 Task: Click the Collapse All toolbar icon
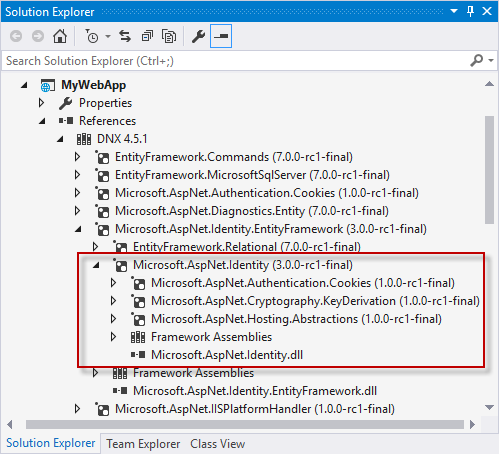coord(147,36)
